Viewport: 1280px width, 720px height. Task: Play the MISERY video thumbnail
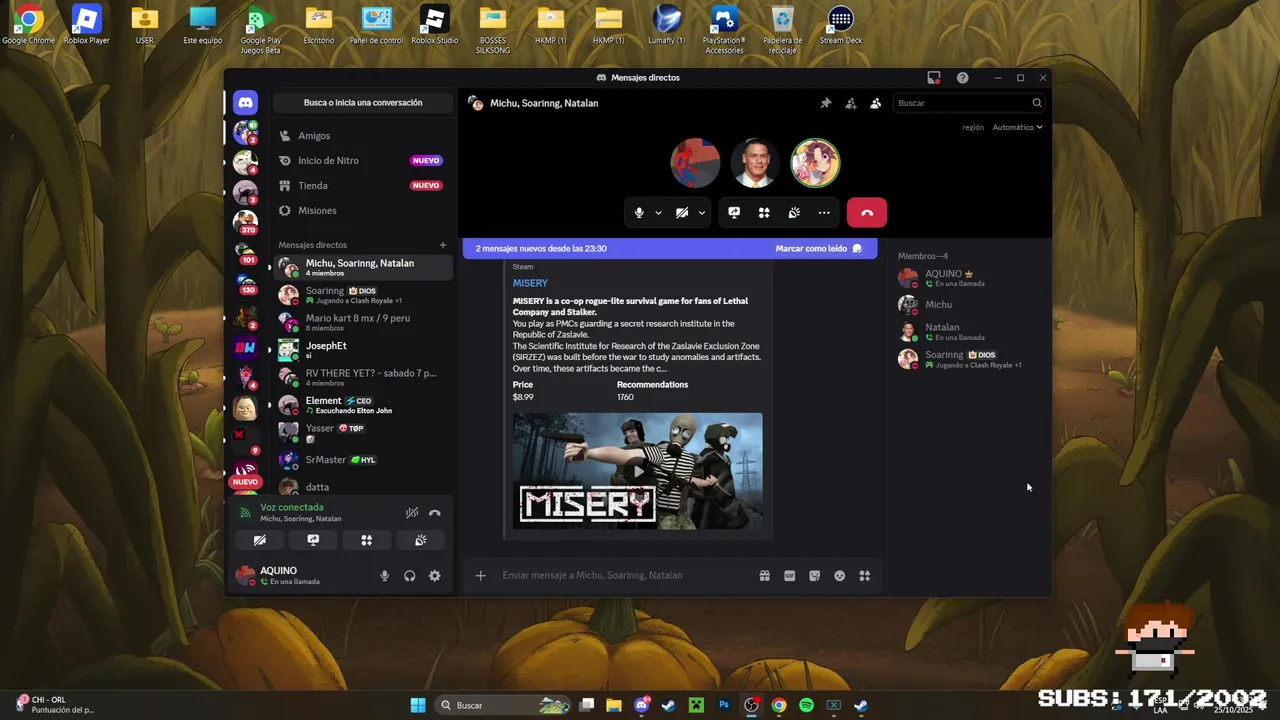point(638,471)
